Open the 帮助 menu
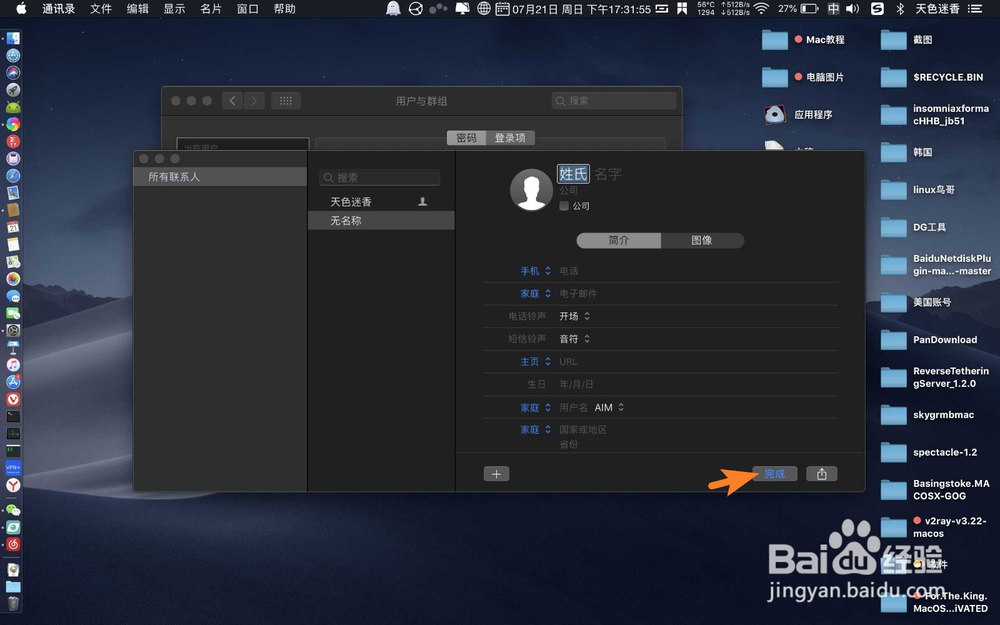 (x=284, y=8)
